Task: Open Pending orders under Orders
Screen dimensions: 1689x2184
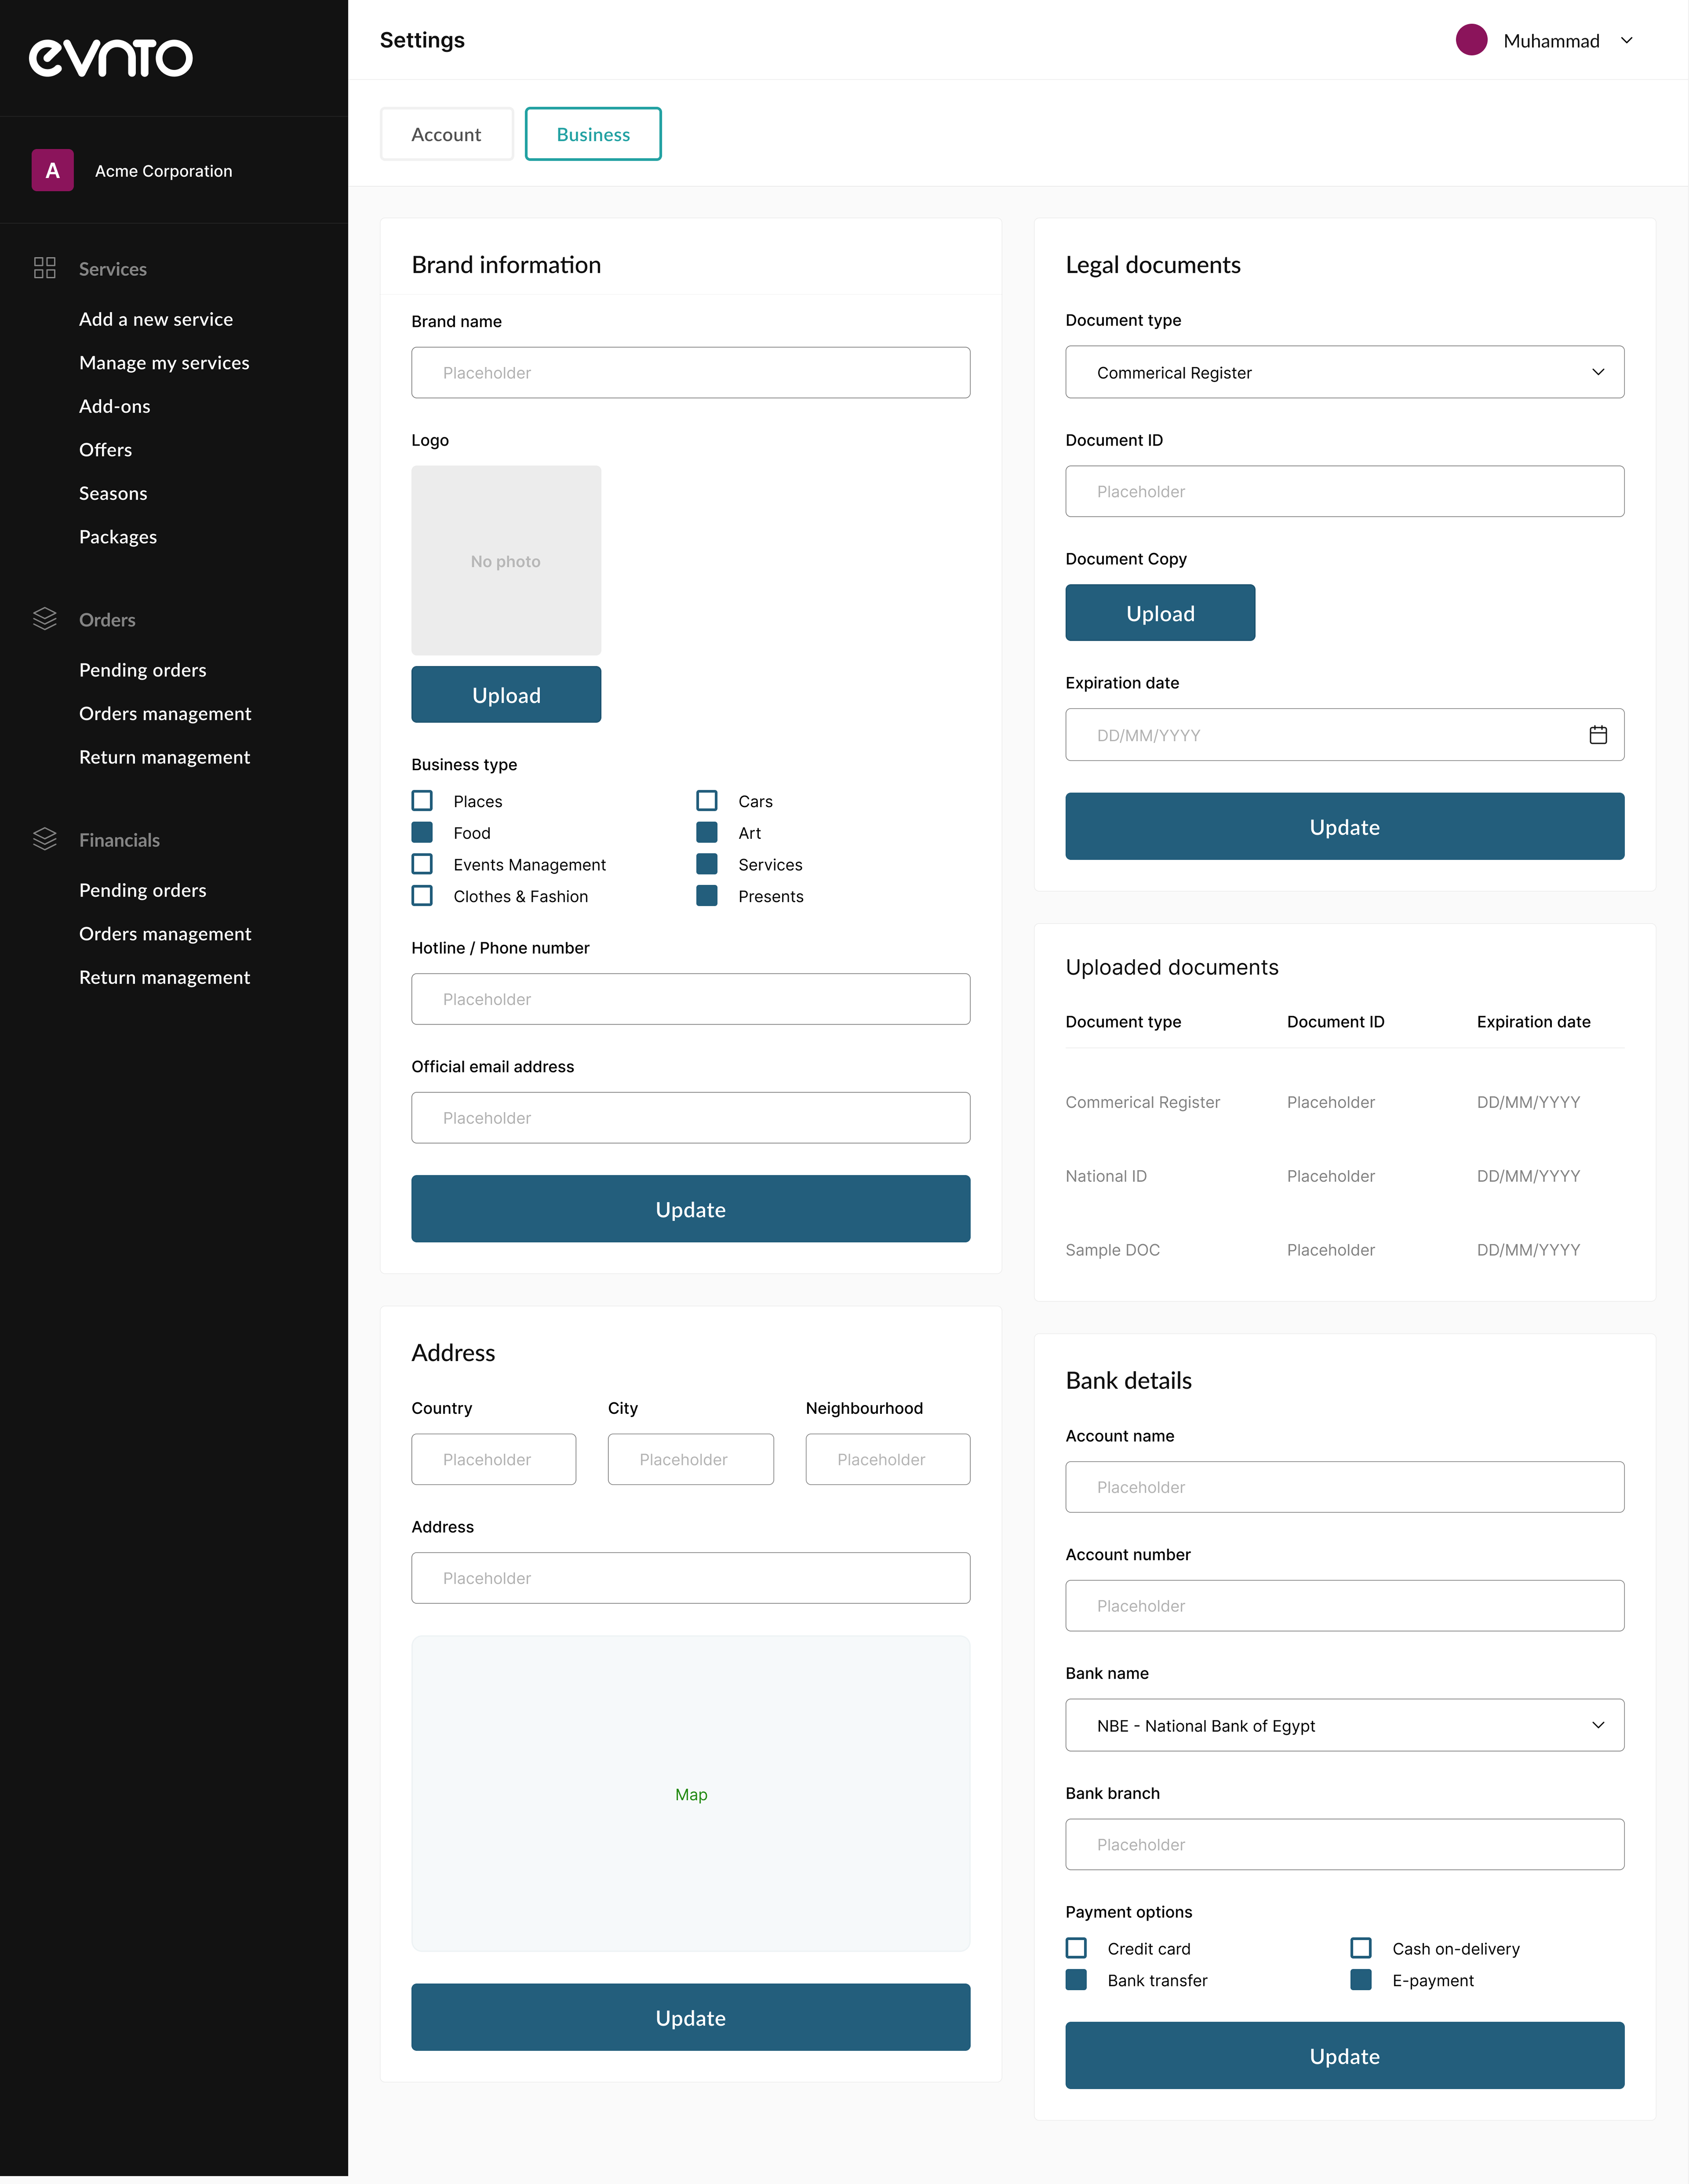Action: [143, 670]
